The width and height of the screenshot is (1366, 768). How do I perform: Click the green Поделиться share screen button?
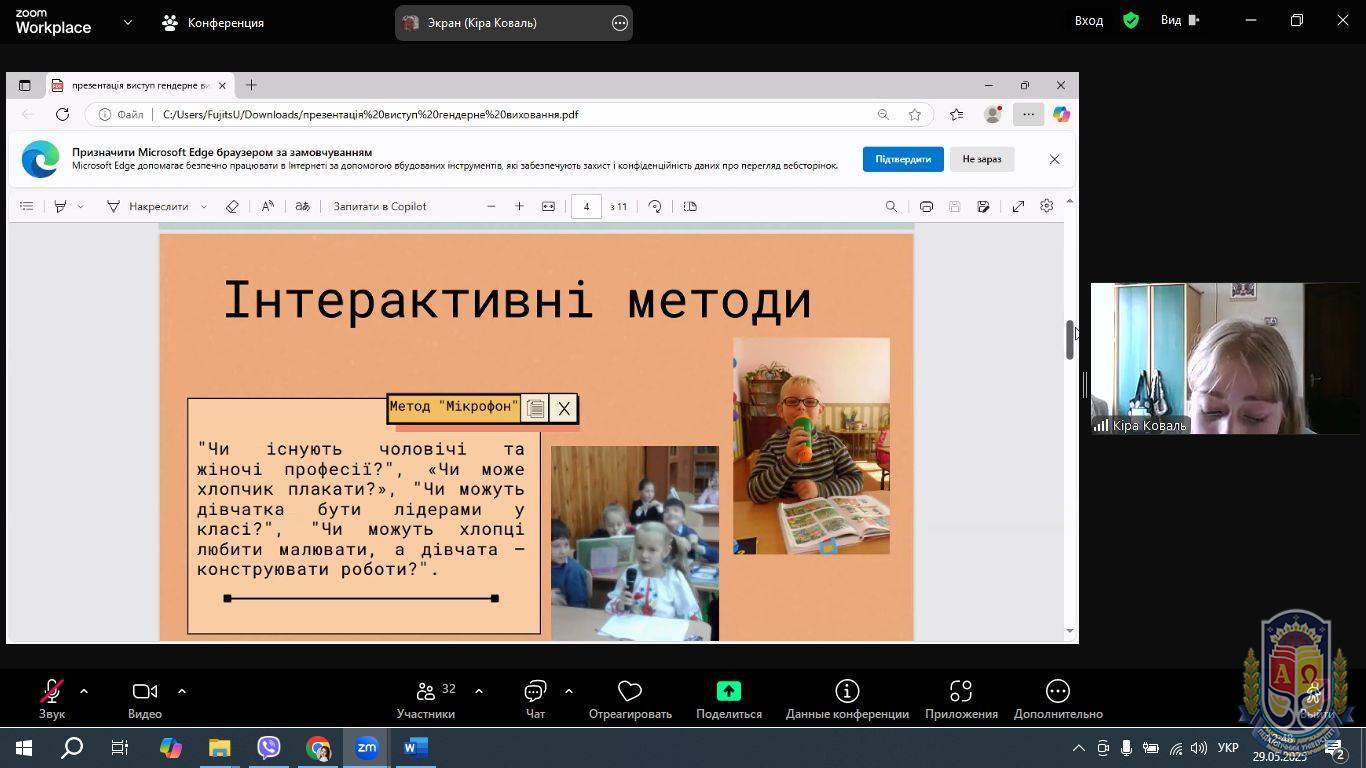click(x=729, y=699)
